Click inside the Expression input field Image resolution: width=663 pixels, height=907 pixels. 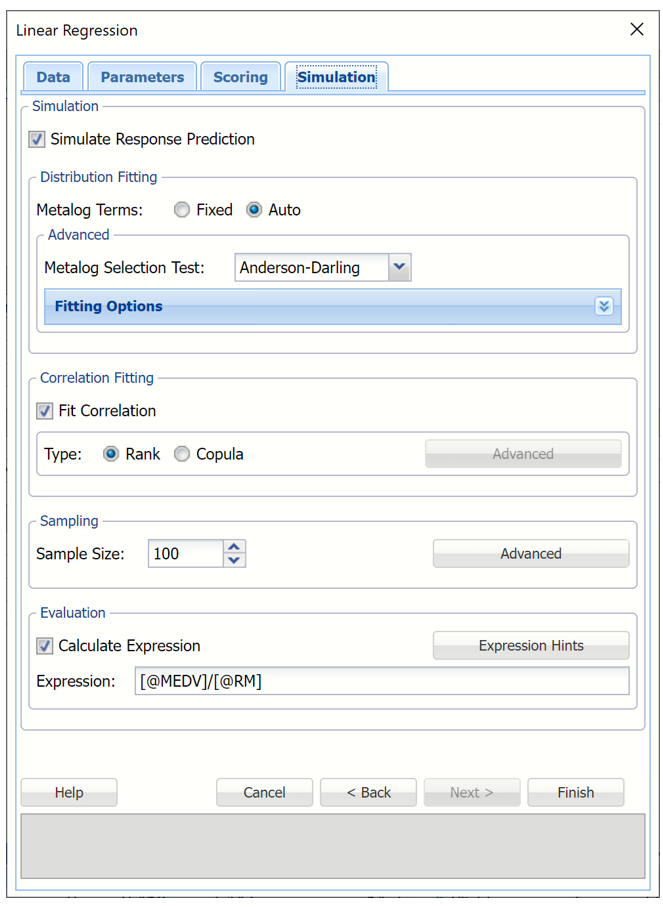[380, 682]
